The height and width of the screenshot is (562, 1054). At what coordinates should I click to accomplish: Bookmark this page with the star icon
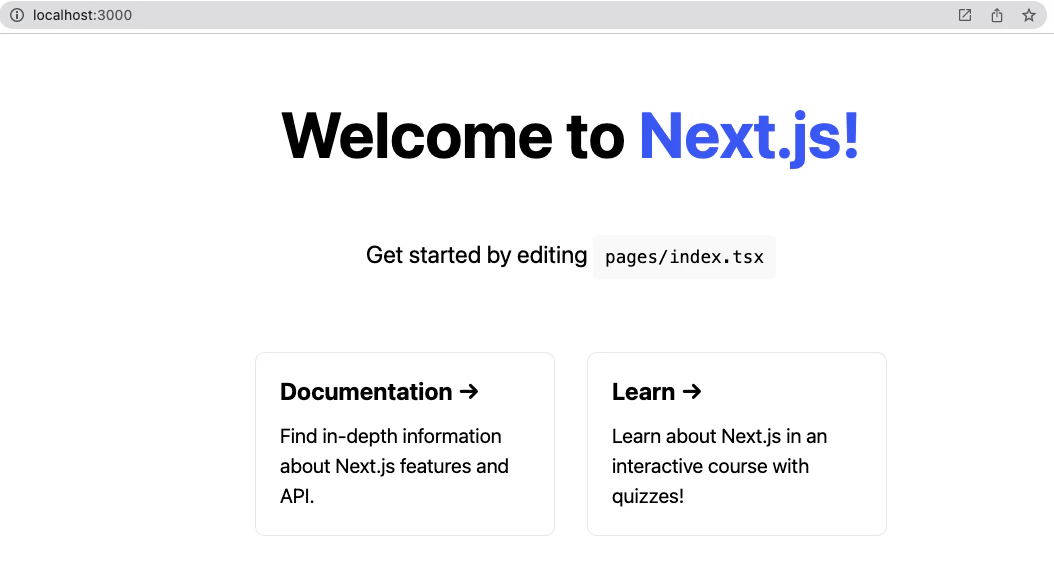(1028, 15)
